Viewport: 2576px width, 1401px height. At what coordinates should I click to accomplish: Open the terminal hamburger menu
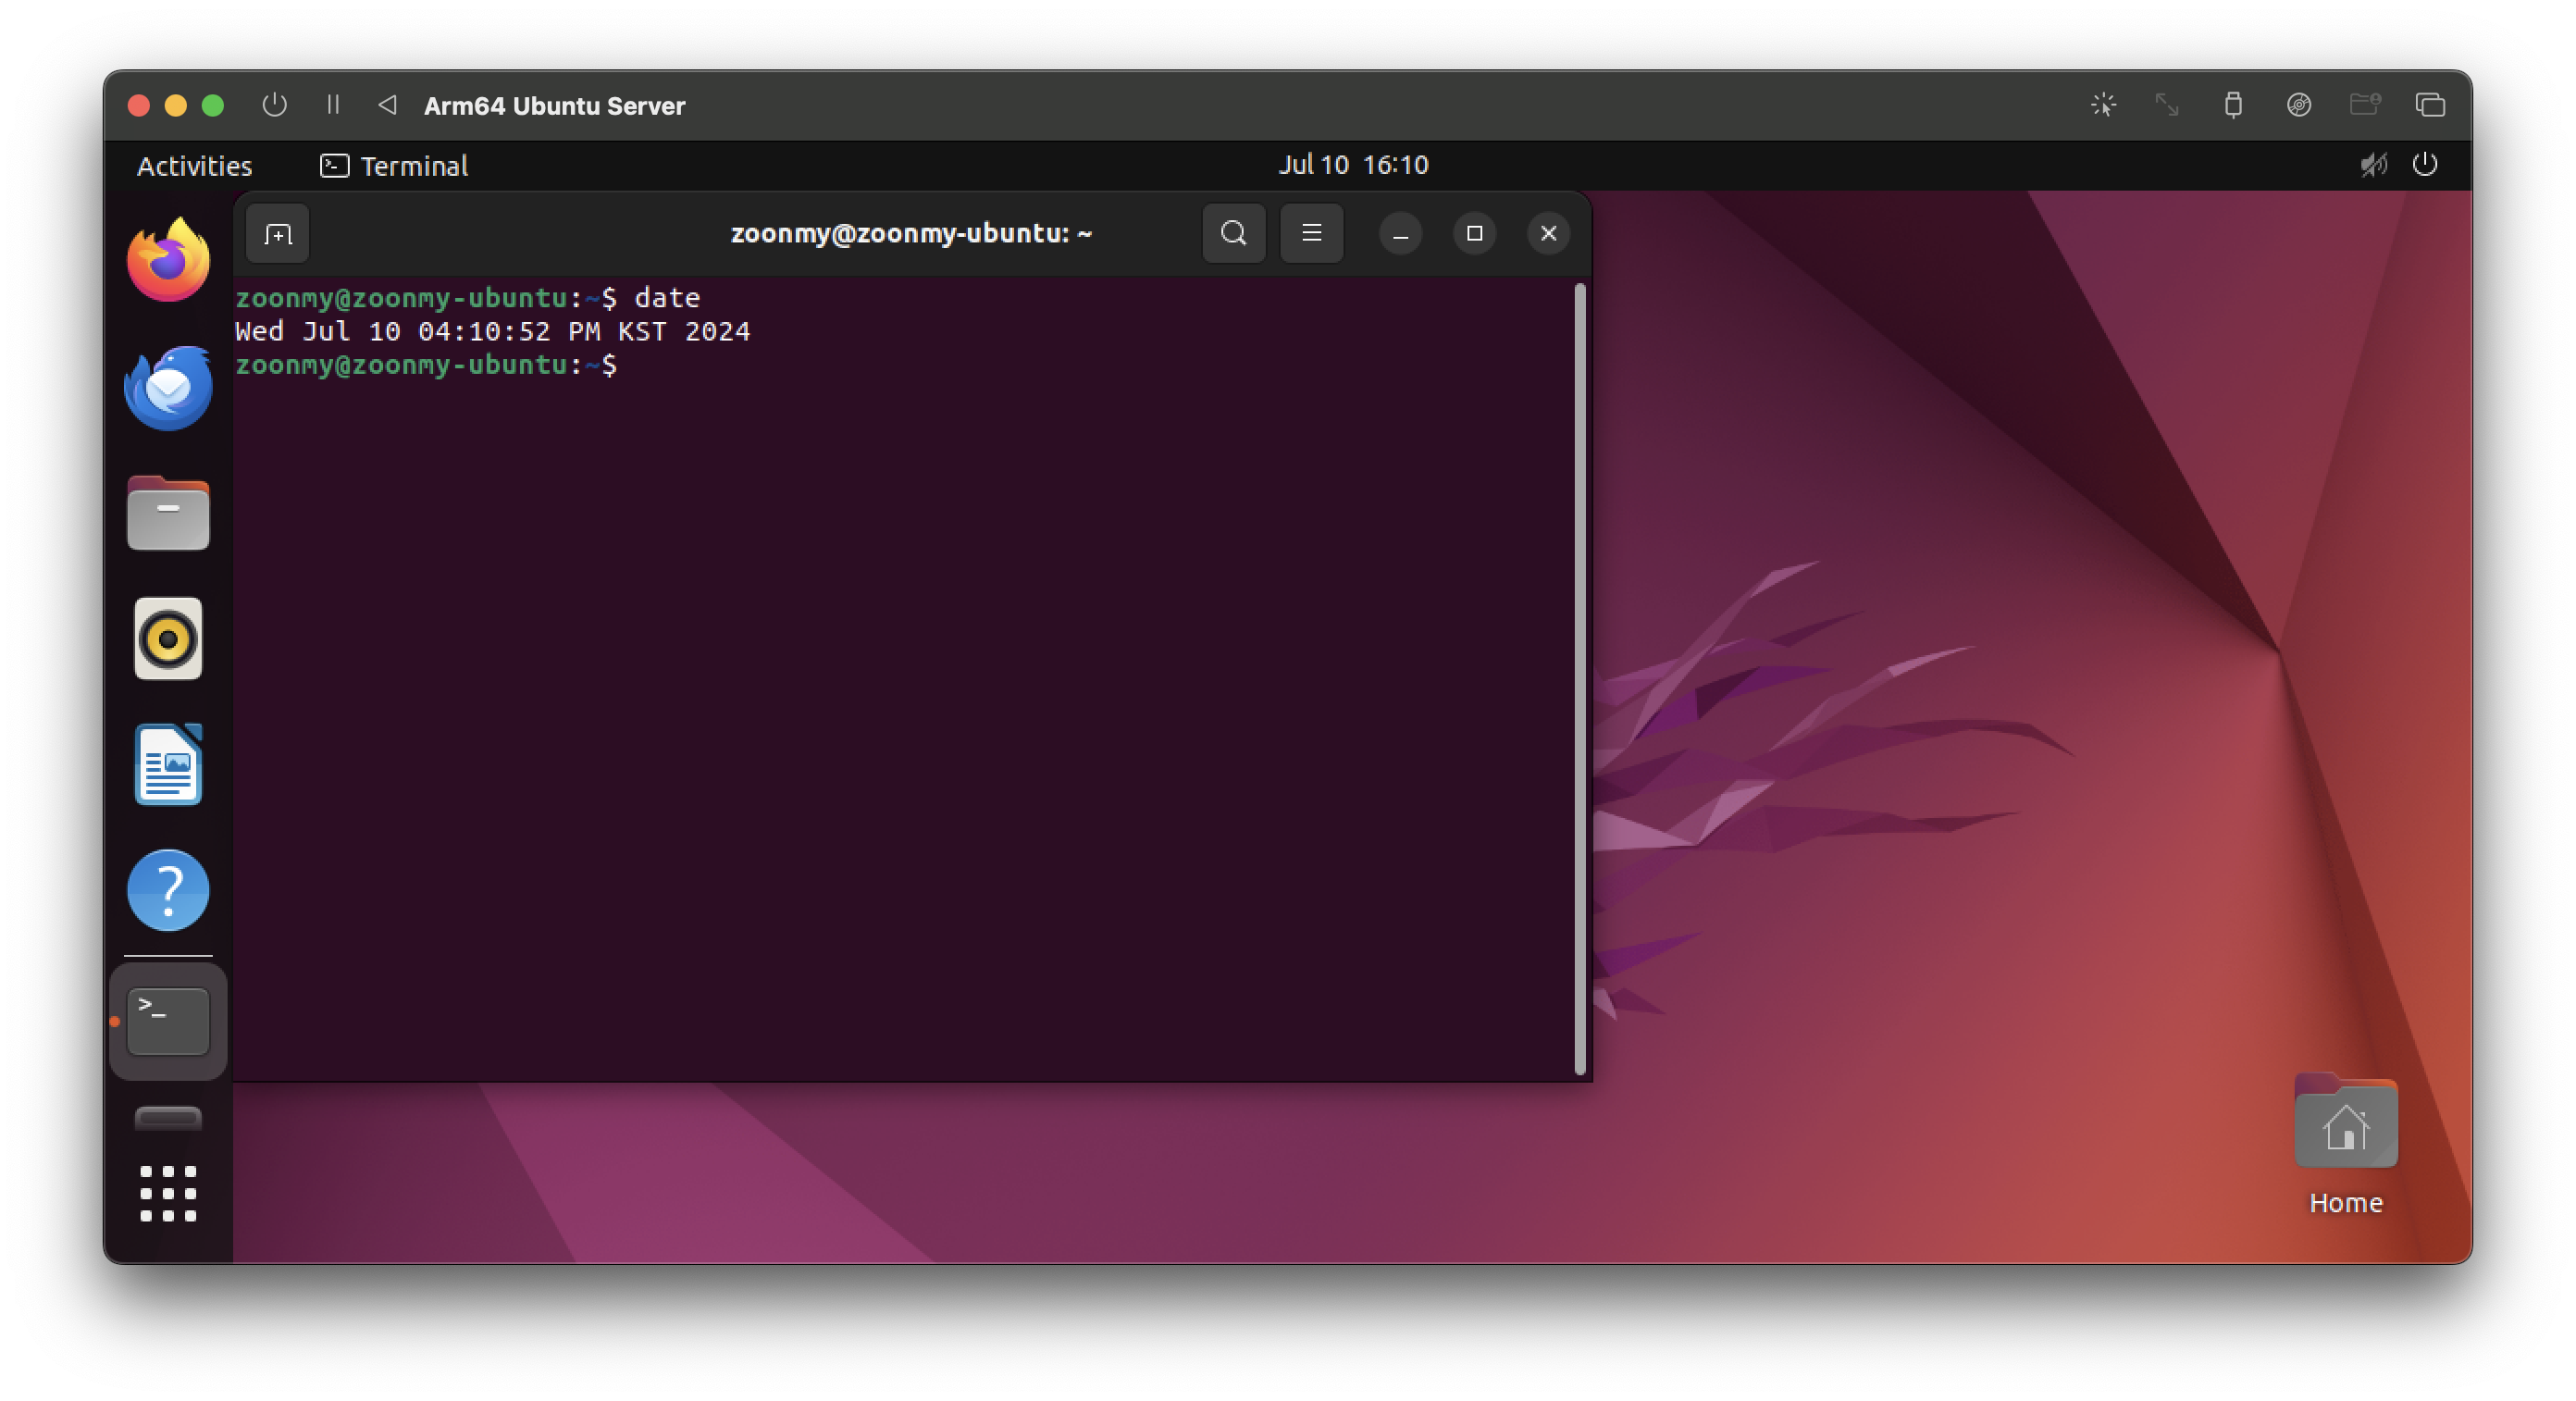[x=1311, y=234]
